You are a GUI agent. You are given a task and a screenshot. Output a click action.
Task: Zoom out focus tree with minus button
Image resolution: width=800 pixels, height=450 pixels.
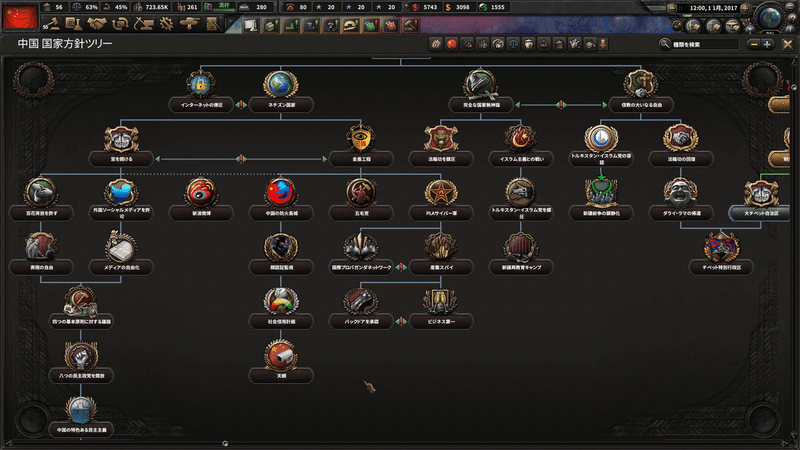[x=754, y=44]
